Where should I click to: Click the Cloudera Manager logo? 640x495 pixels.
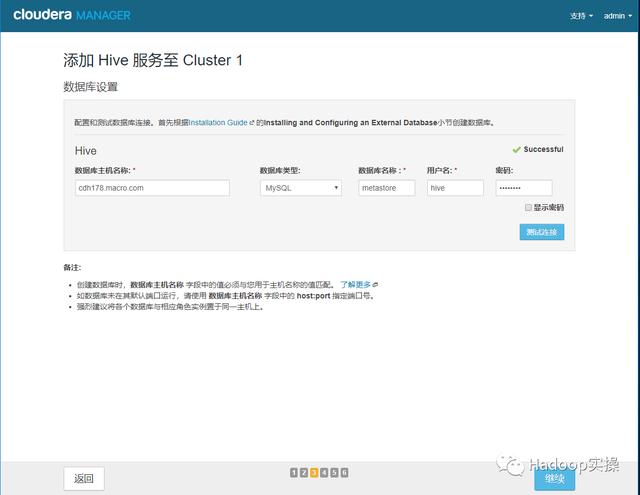click(72, 15)
